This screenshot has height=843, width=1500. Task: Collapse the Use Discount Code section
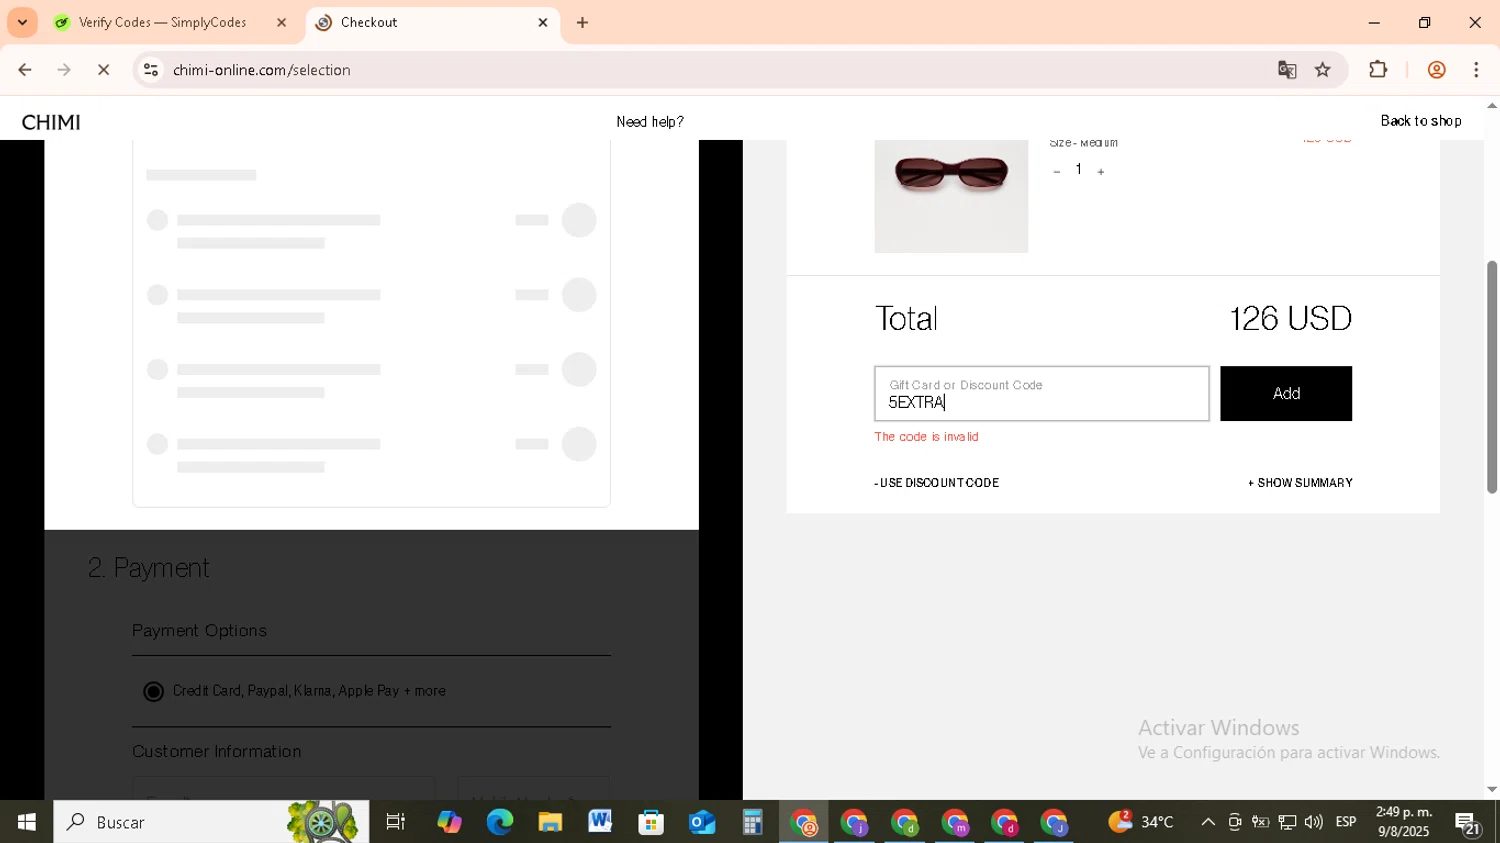point(936,483)
